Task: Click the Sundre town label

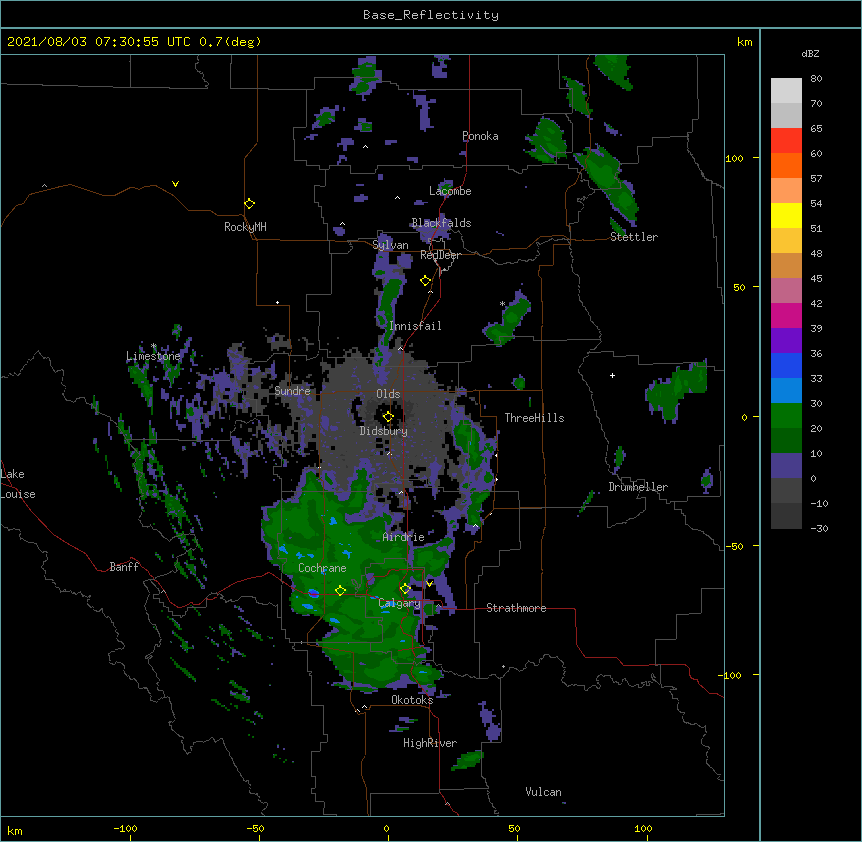Action: (292, 391)
